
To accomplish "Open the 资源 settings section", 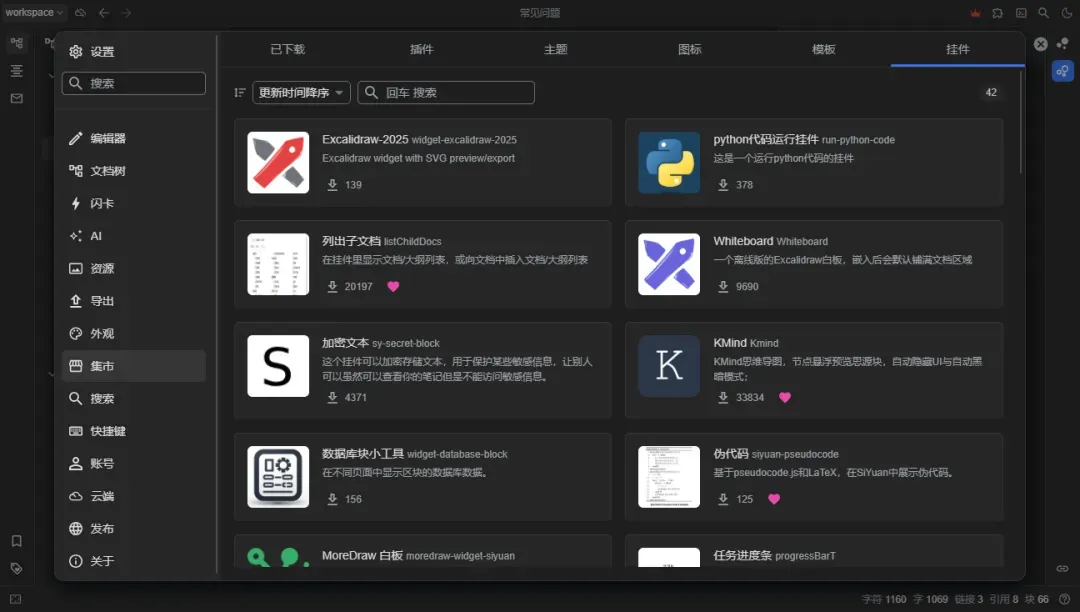I will click(x=134, y=268).
